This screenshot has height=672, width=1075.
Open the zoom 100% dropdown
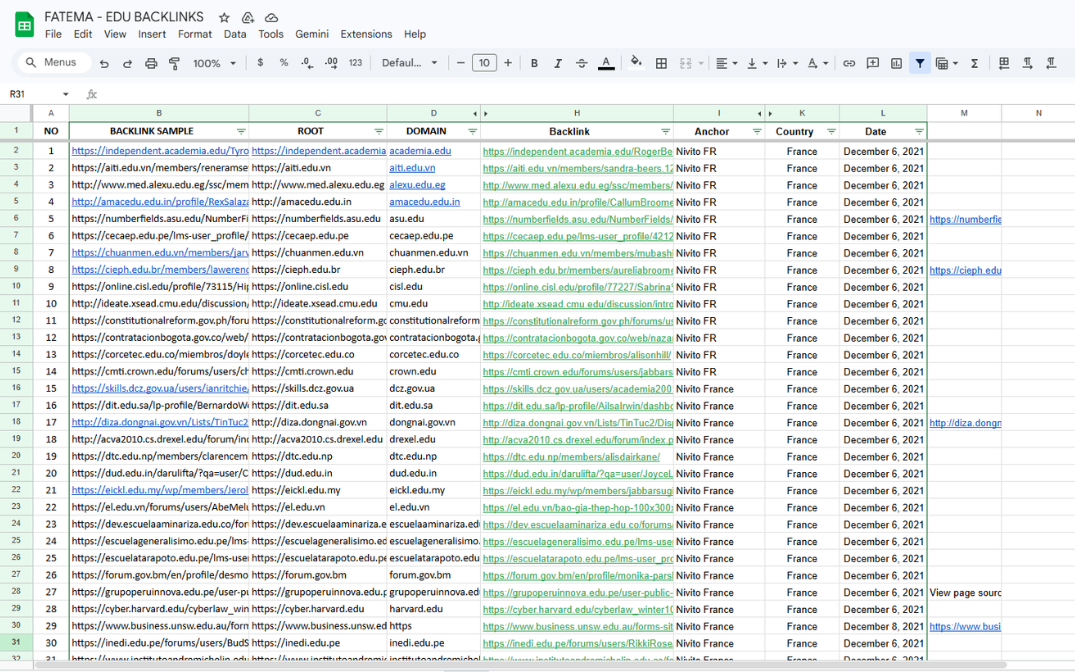(x=214, y=63)
